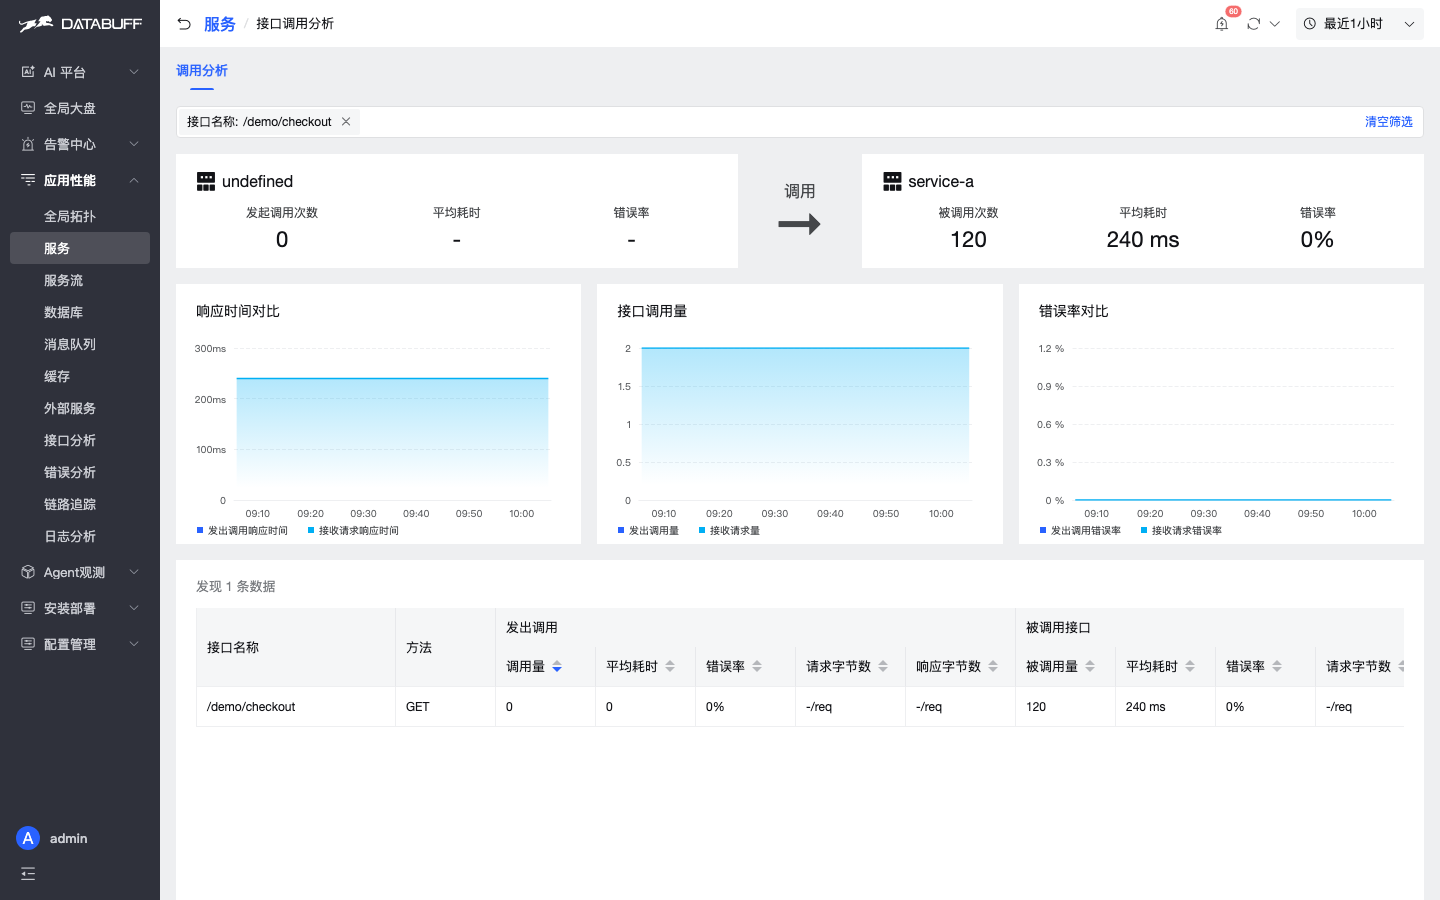The width and height of the screenshot is (1440, 900).
Task: Sort by 发出调用 调用量 column
Action: coord(557,667)
